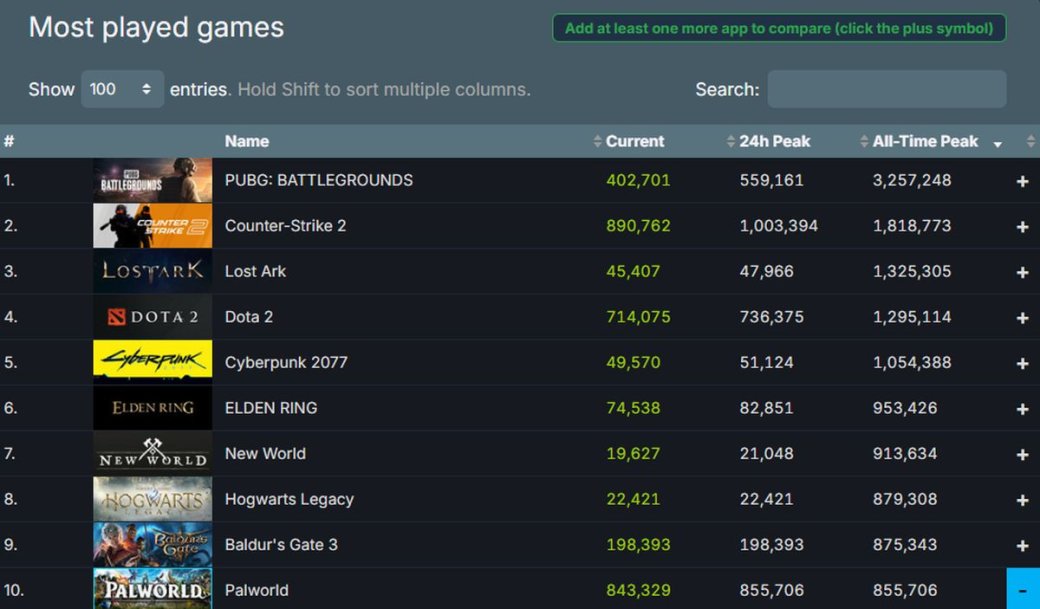Open Hogwarts Legacy game page link
Image resolution: width=1040 pixels, height=609 pixels.
click(x=289, y=499)
